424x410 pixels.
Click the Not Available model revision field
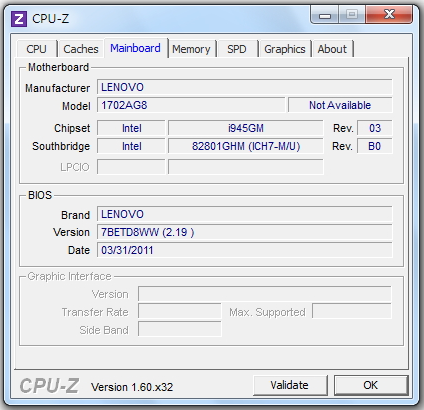(340, 105)
